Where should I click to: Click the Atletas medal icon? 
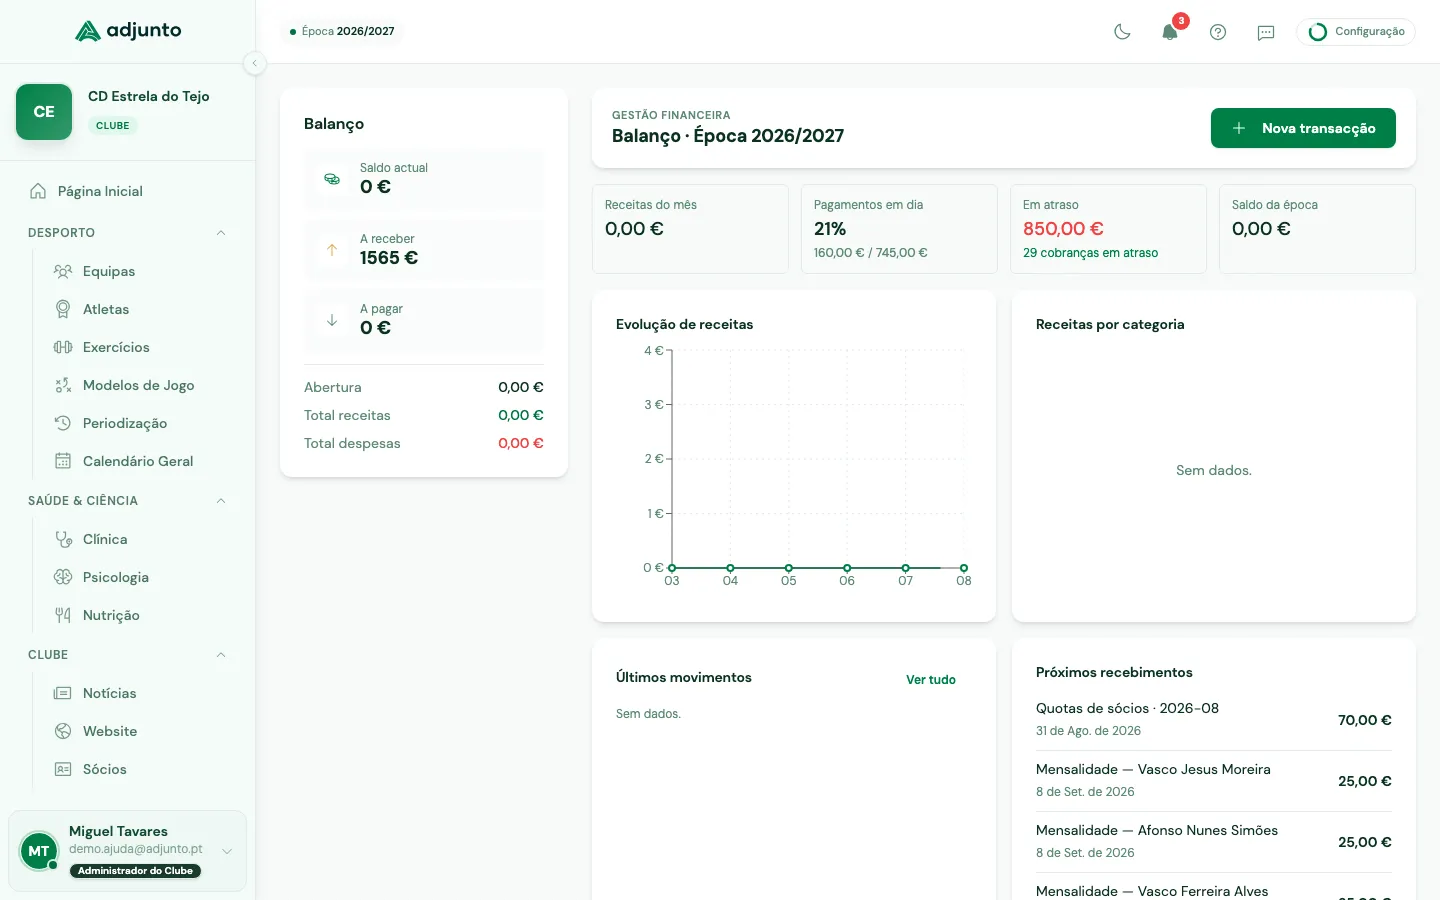(x=63, y=309)
